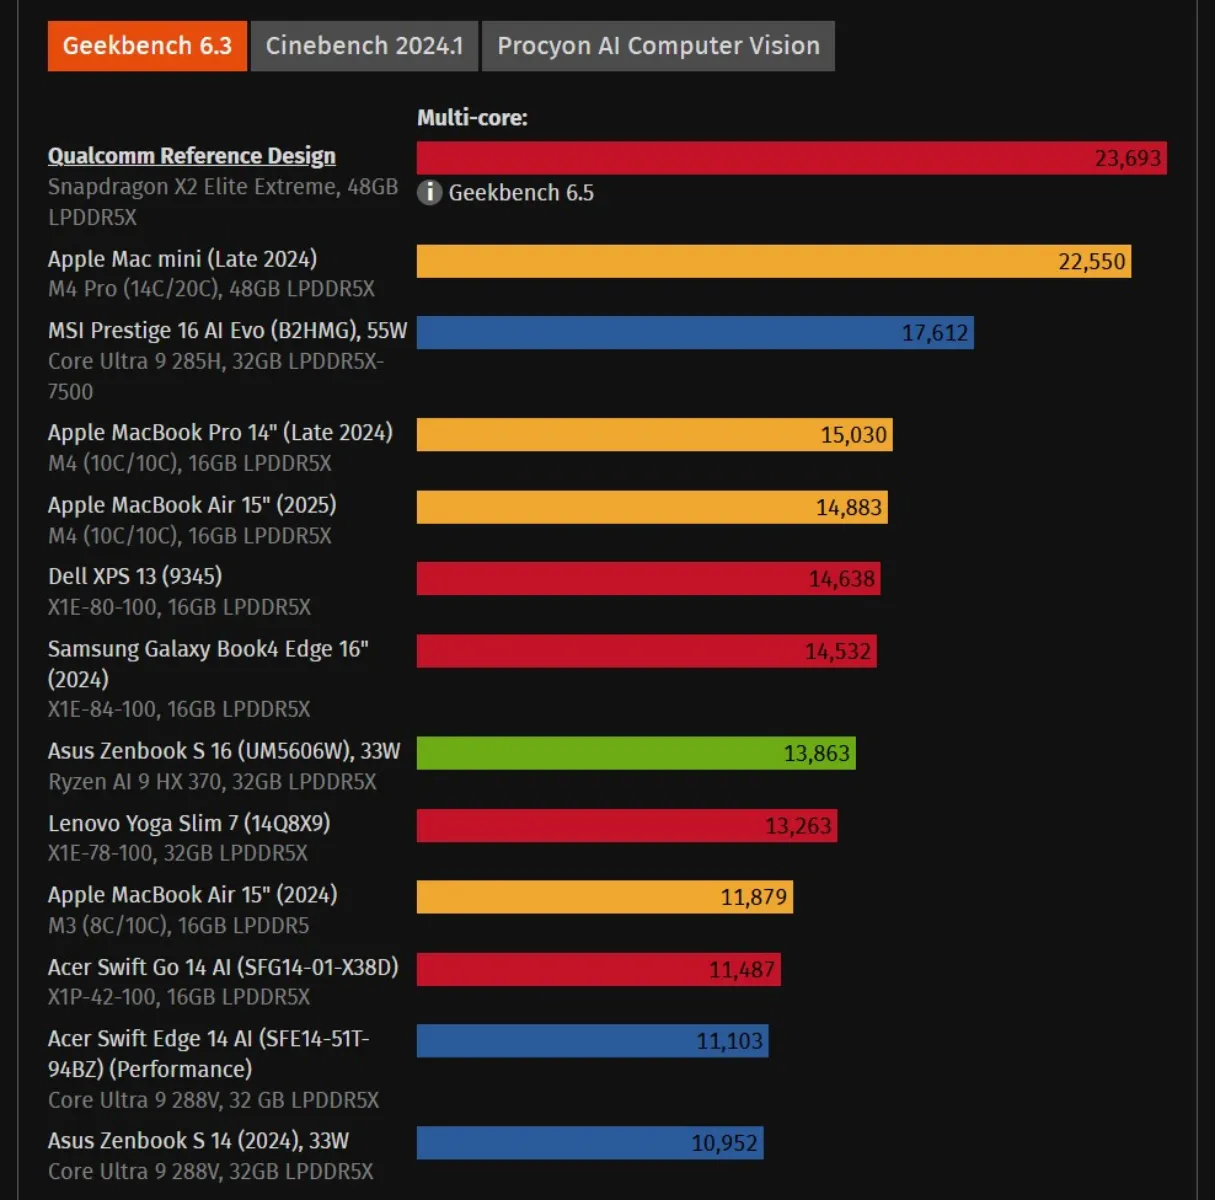Click the Apple Mac mini 22,550 bar
The image size is (1215, 1200).
click(773, 261)
